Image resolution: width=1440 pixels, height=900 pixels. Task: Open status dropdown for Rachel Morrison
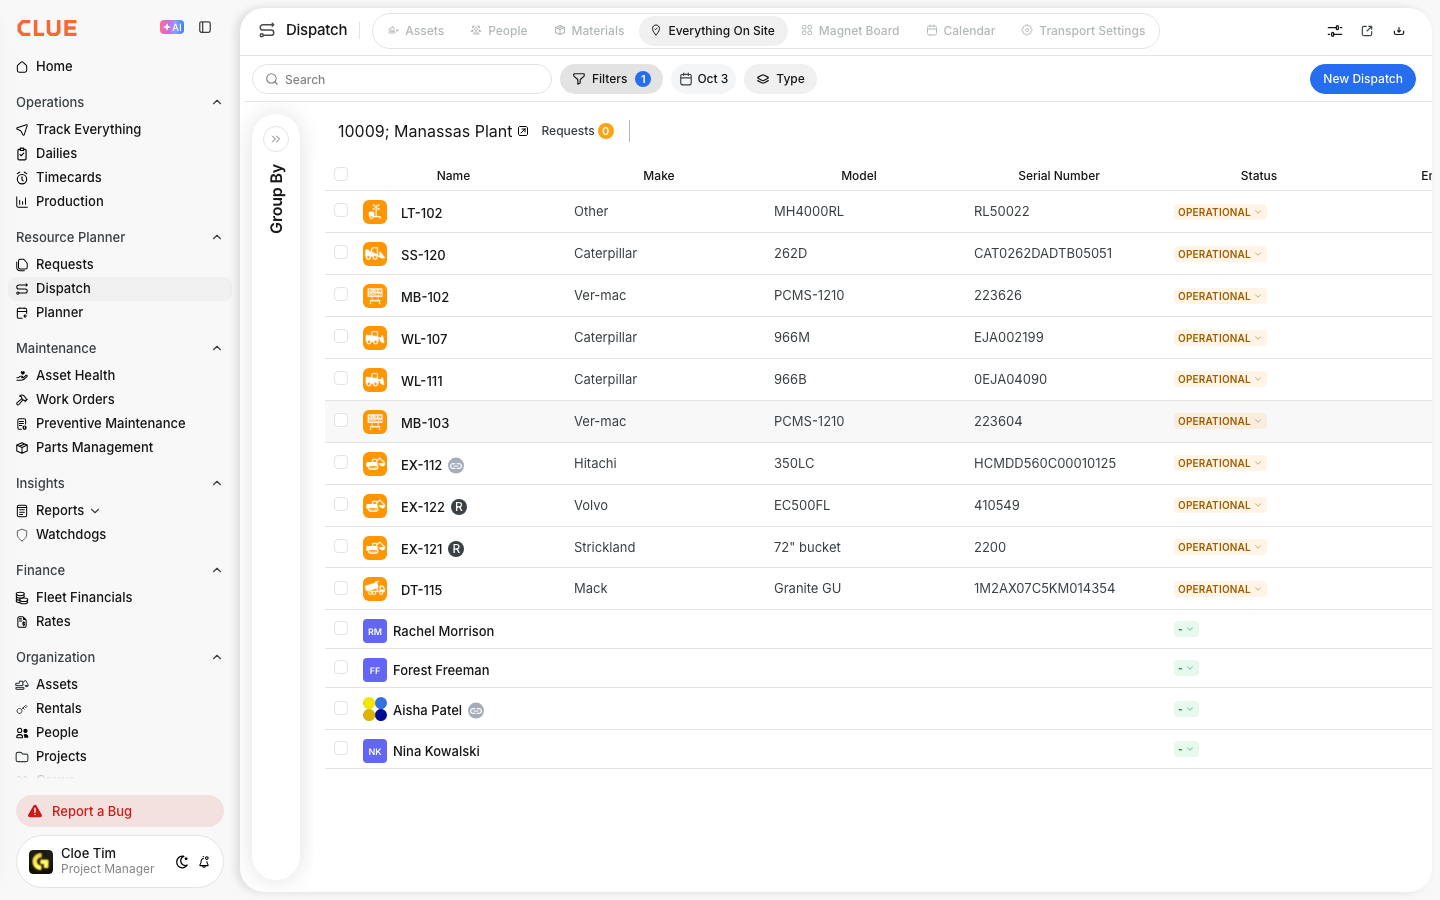coord(1186,629)
